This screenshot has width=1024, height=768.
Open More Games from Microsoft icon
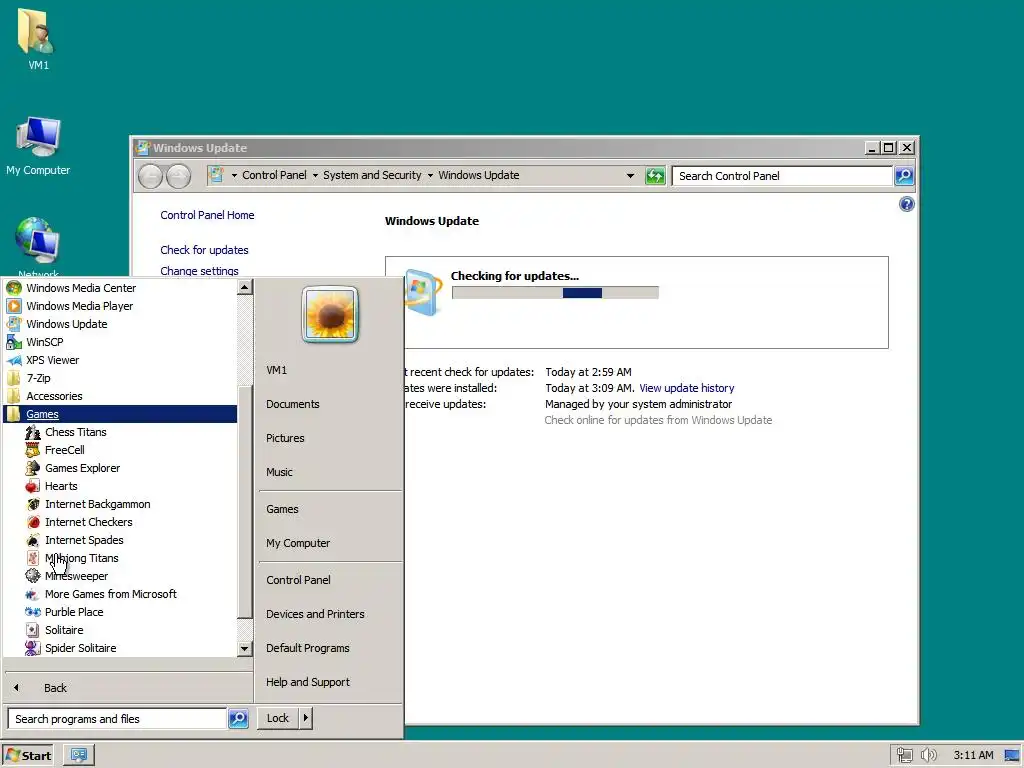(33, 594)
